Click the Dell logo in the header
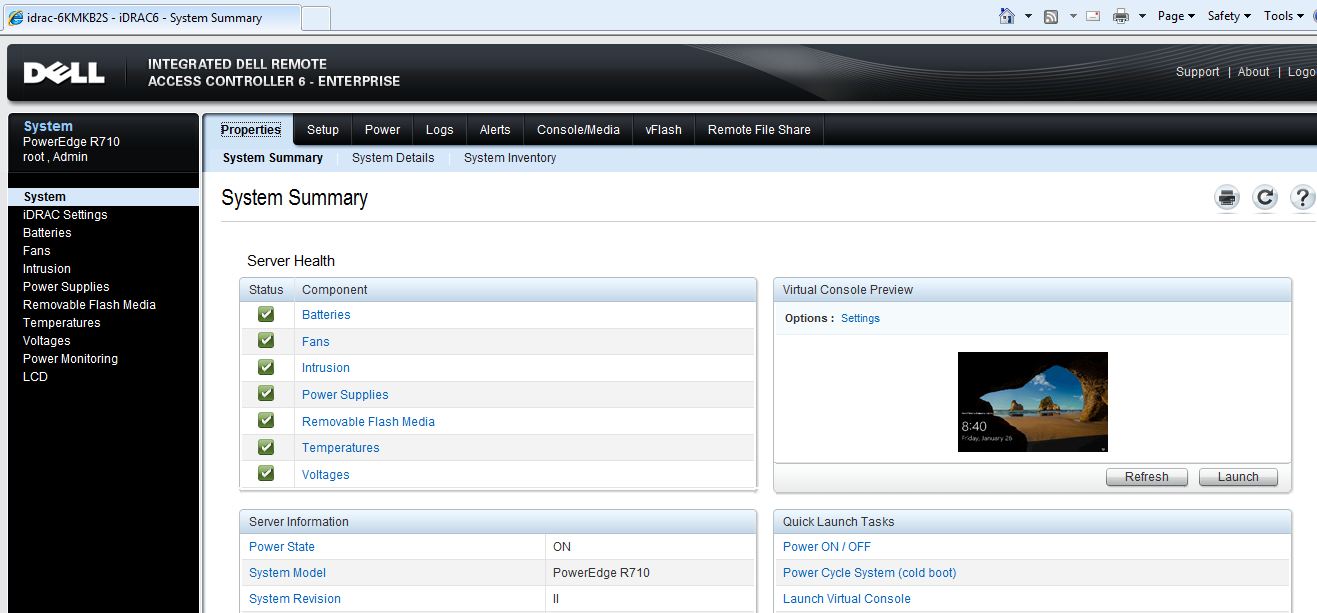The height and width of the screenshot is (613, 1317). coord(63,72)
